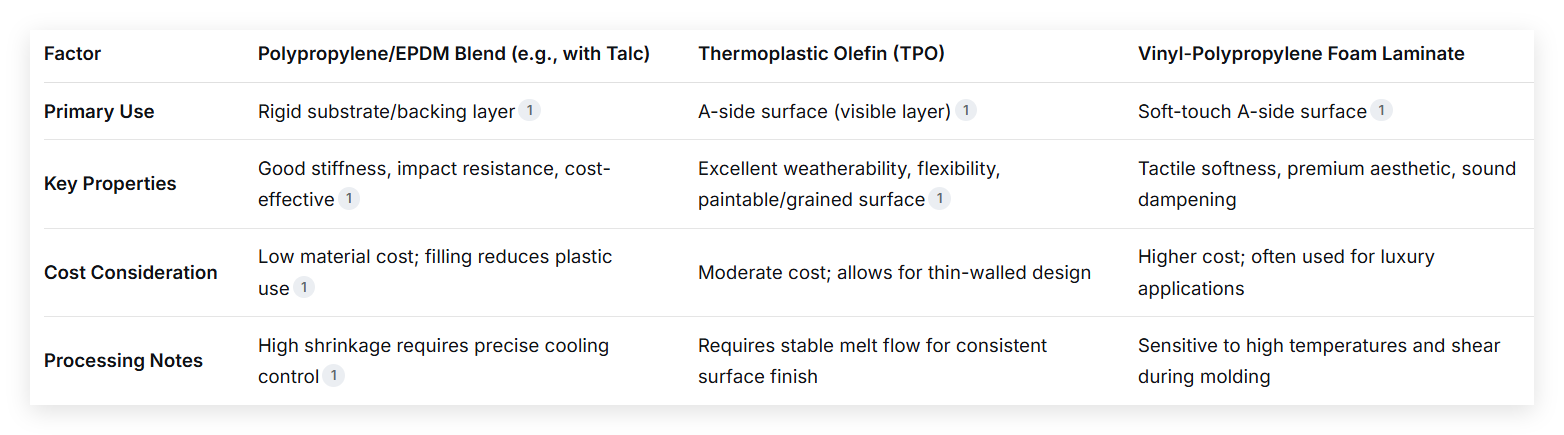Click the 'Moderate cost; allows for thin-walled design' cell
Viewport: 1564px width, 435px height.
pos(894,272)
